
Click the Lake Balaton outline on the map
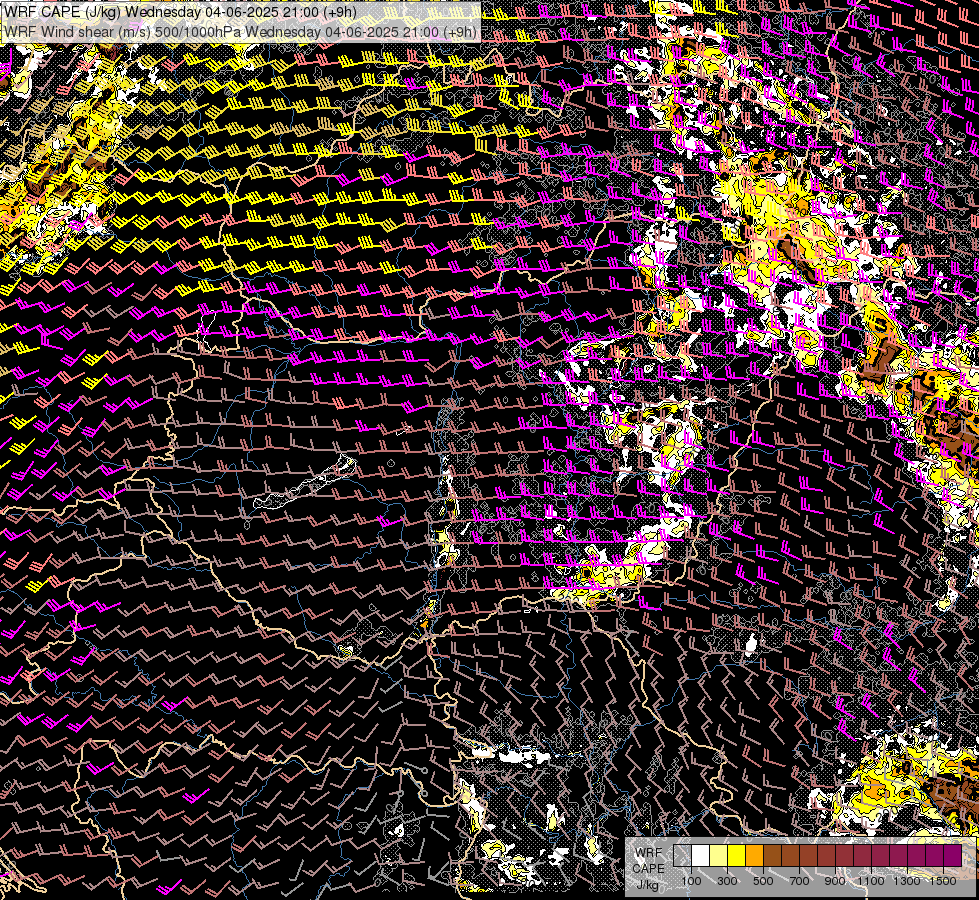coord(304,483)
